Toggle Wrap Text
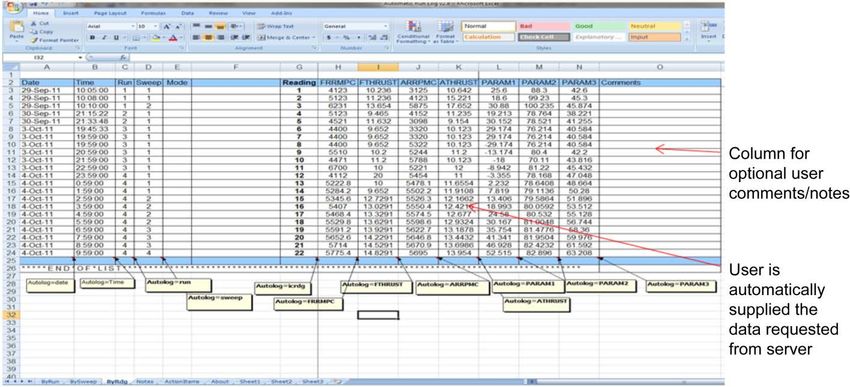The height and width of the screenshot is (387, 850). [276, 26]
